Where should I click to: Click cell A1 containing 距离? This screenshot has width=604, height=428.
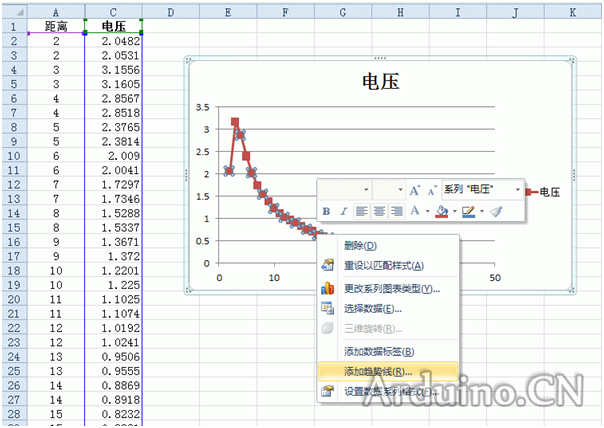pyautogui.click(x=56, y=26)
